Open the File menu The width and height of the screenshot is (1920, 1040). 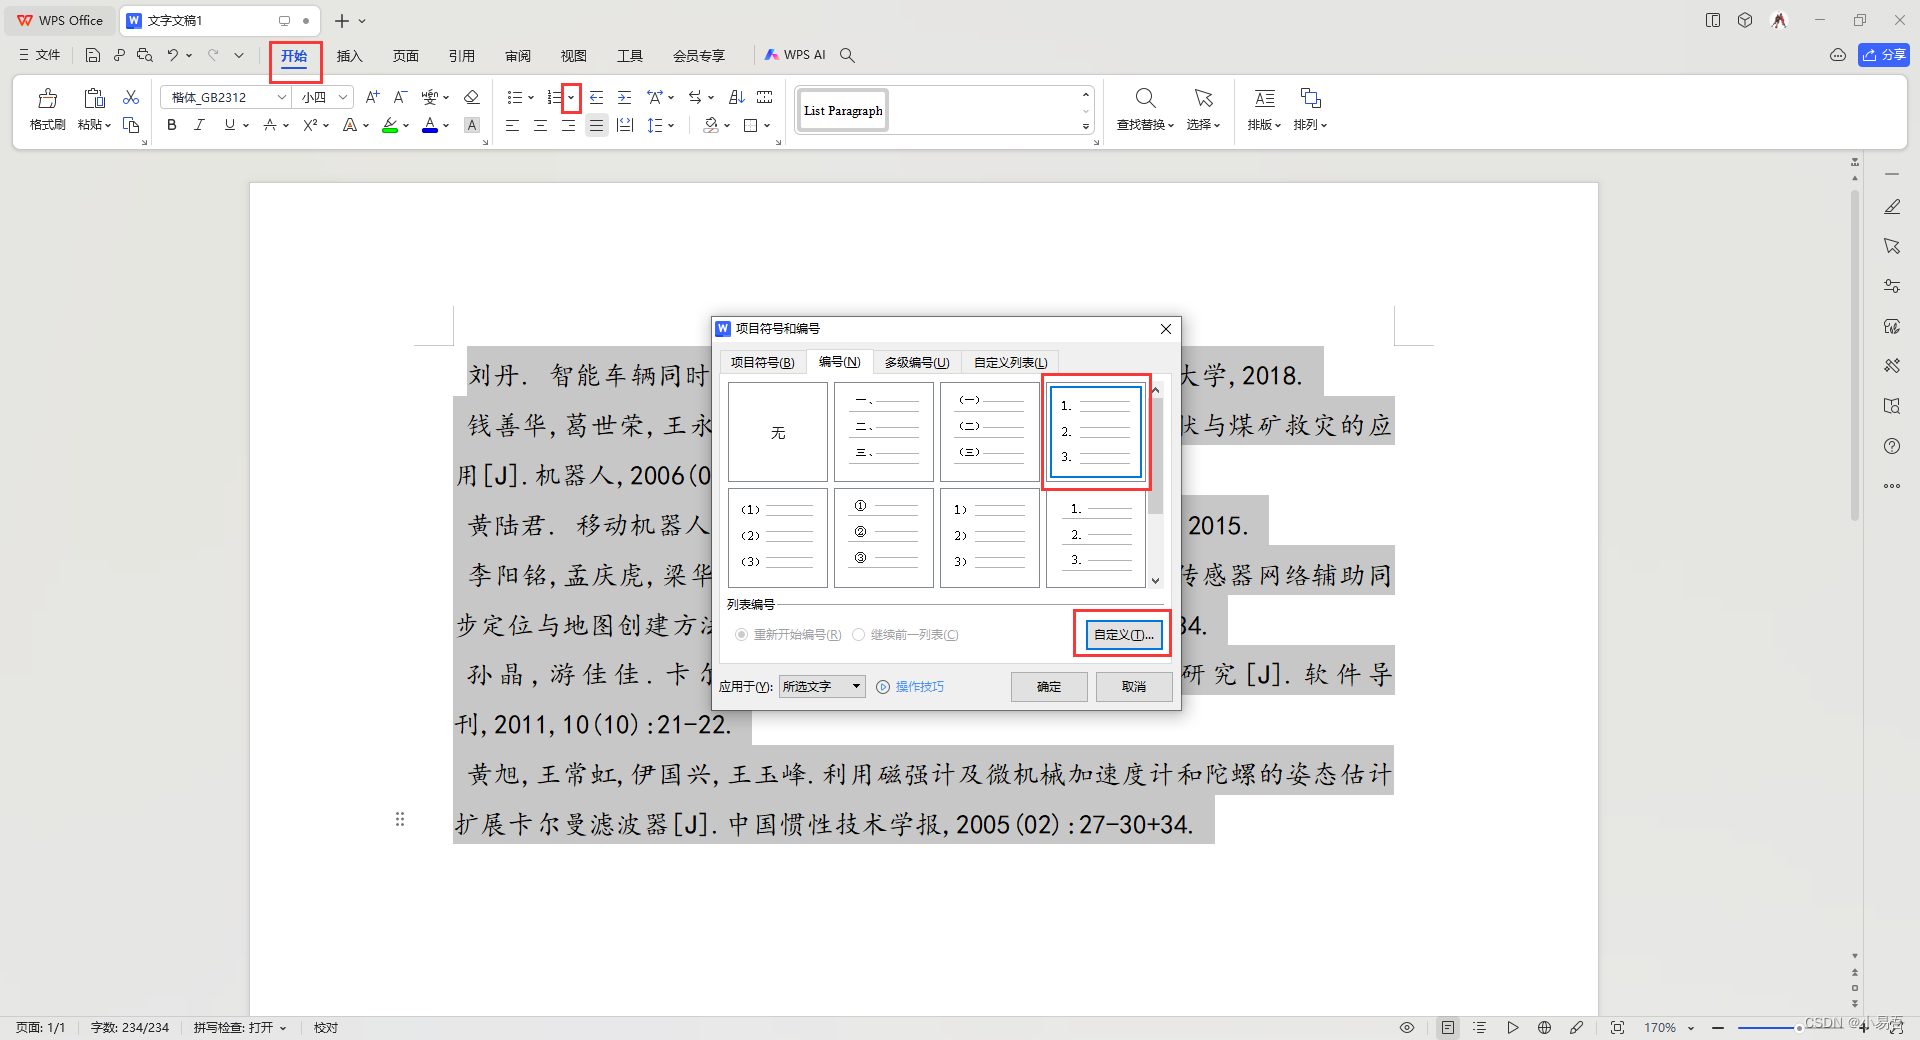(x=40, y=55)
